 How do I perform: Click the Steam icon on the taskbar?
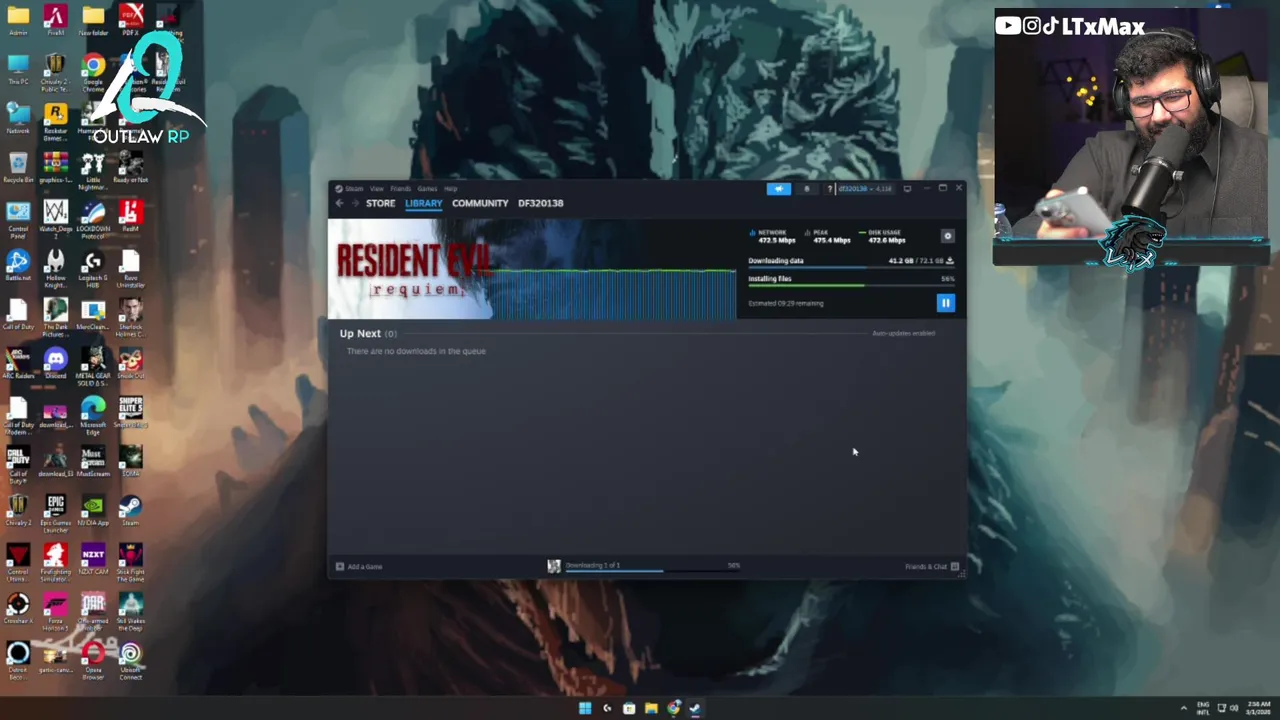click(x=695, y=708)
